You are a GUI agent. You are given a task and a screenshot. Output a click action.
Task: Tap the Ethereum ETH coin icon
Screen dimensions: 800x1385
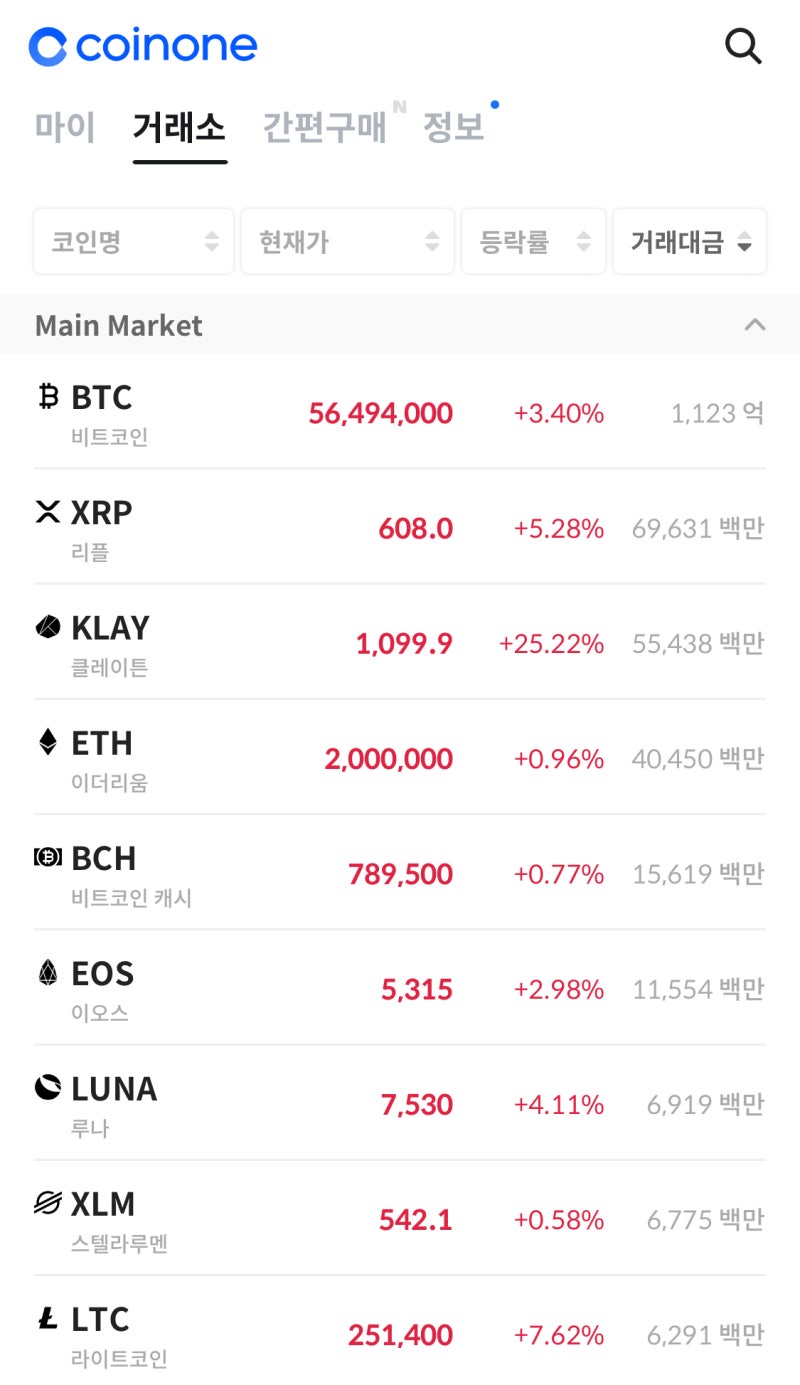tap(48, 742)
